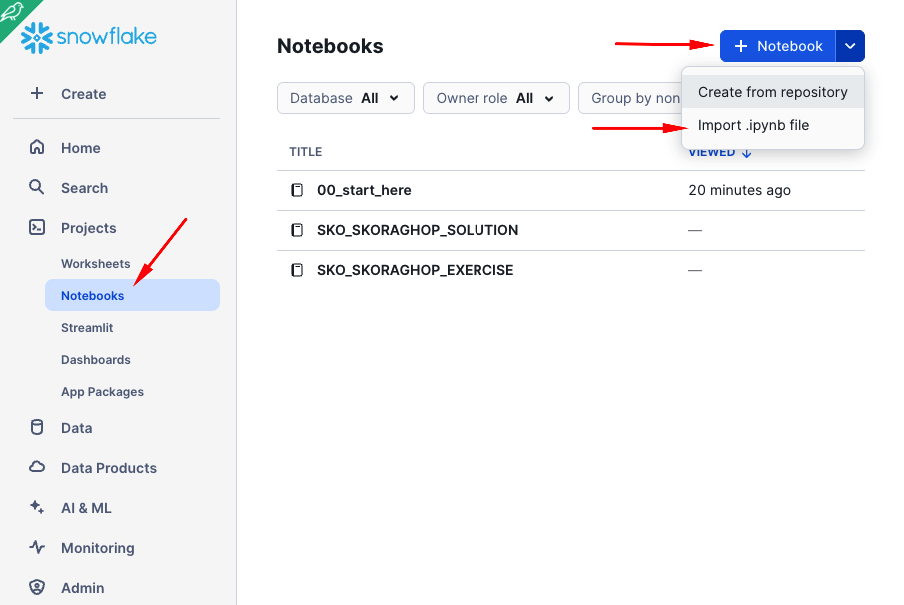
Task: Open the Database All filter dropdown
Action: click(x=345, y=98)
